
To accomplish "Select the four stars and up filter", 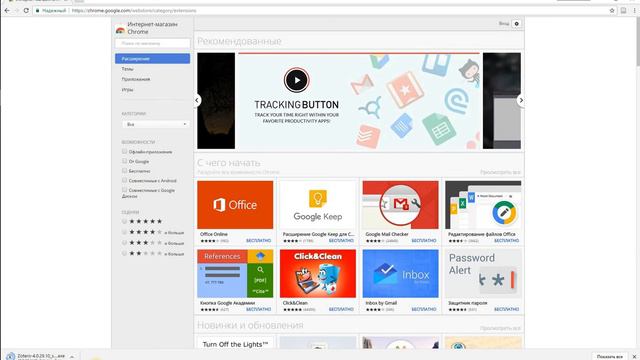I will (x=124, y=232).
